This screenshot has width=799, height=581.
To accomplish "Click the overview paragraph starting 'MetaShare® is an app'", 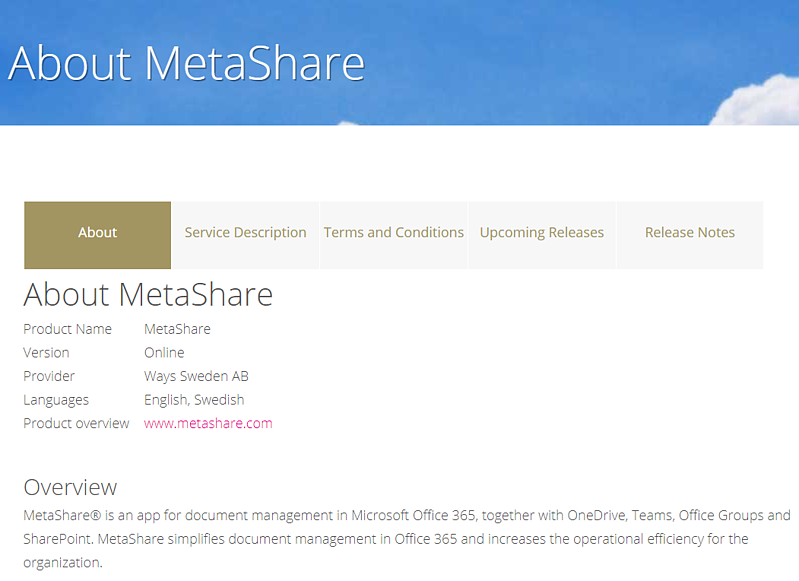I will (x=407, y=539).
